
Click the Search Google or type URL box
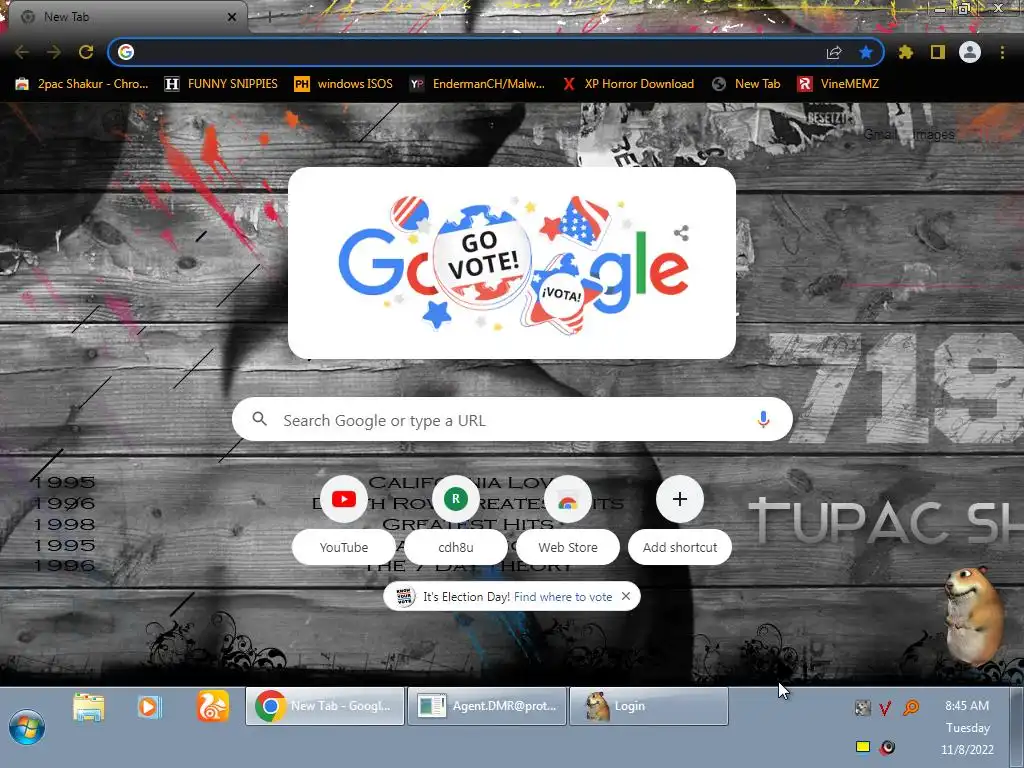(512, 419)
